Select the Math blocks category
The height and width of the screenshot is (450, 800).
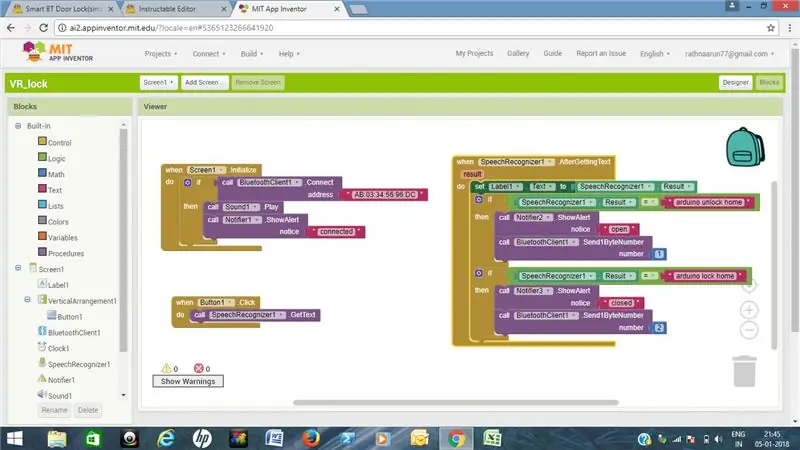click(x=51, y=174)
